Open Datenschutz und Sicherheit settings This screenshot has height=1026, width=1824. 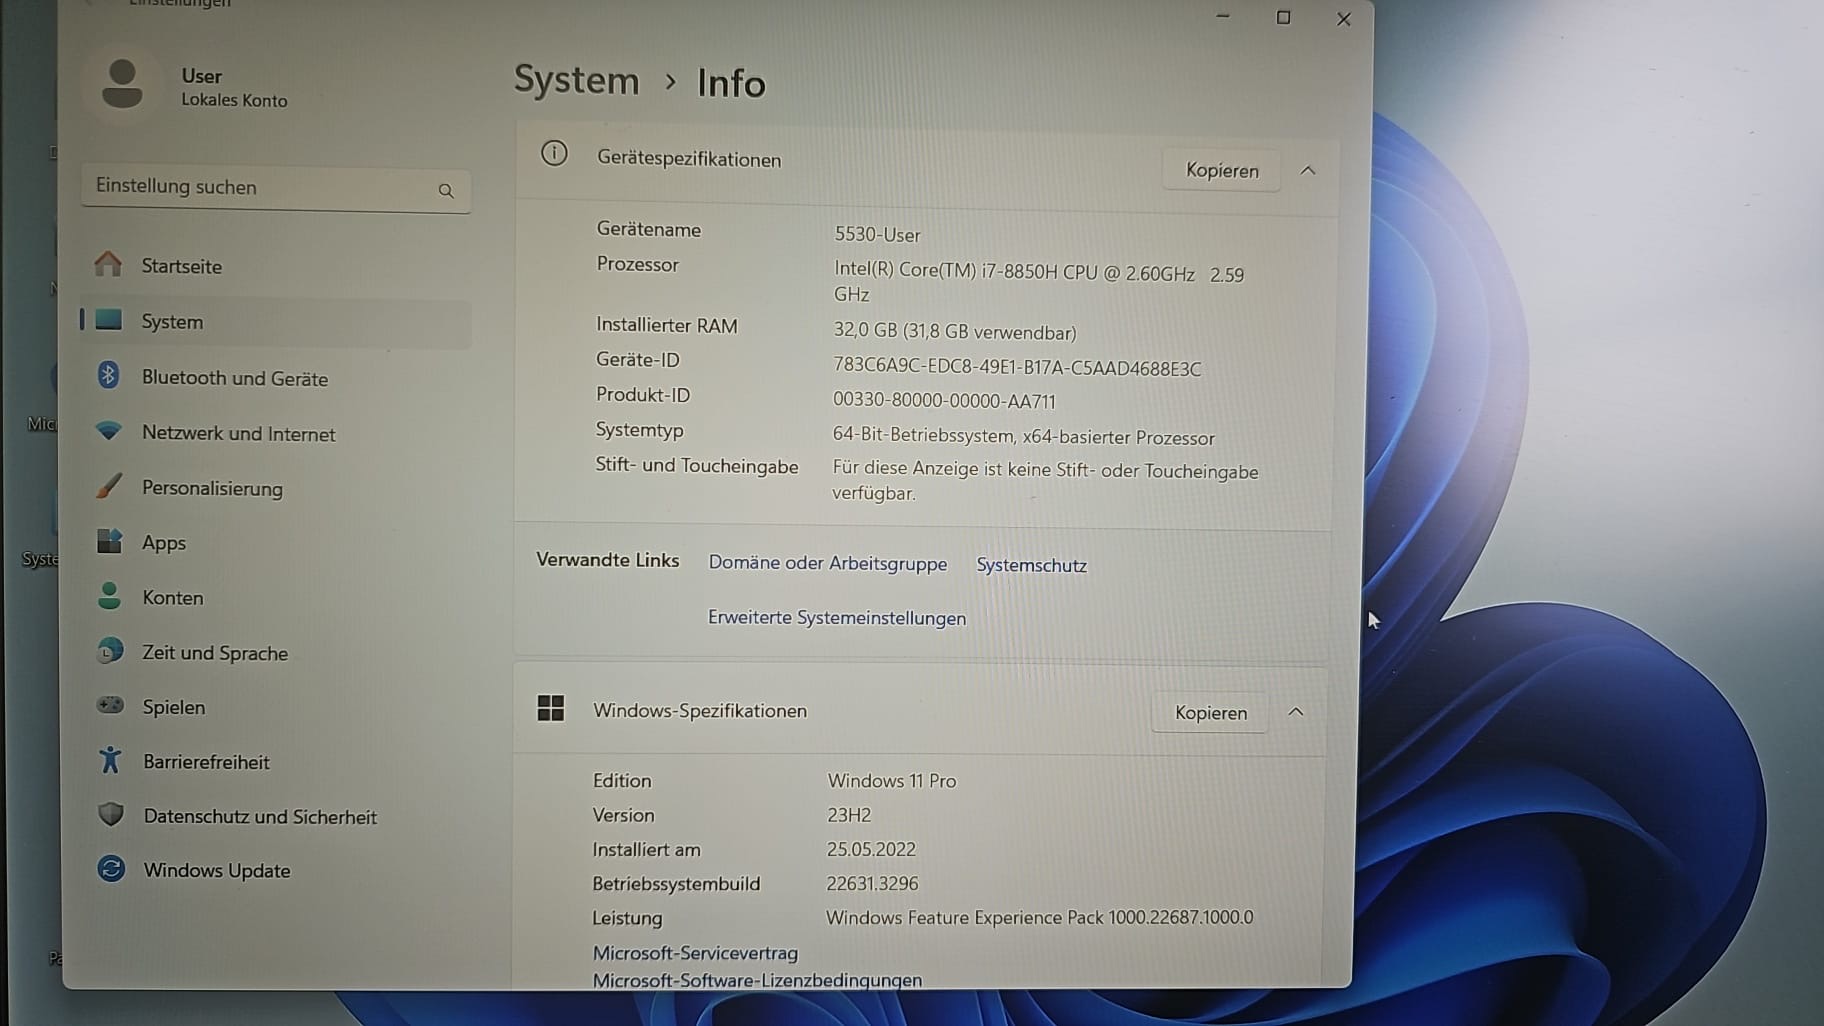click(276, 816)
